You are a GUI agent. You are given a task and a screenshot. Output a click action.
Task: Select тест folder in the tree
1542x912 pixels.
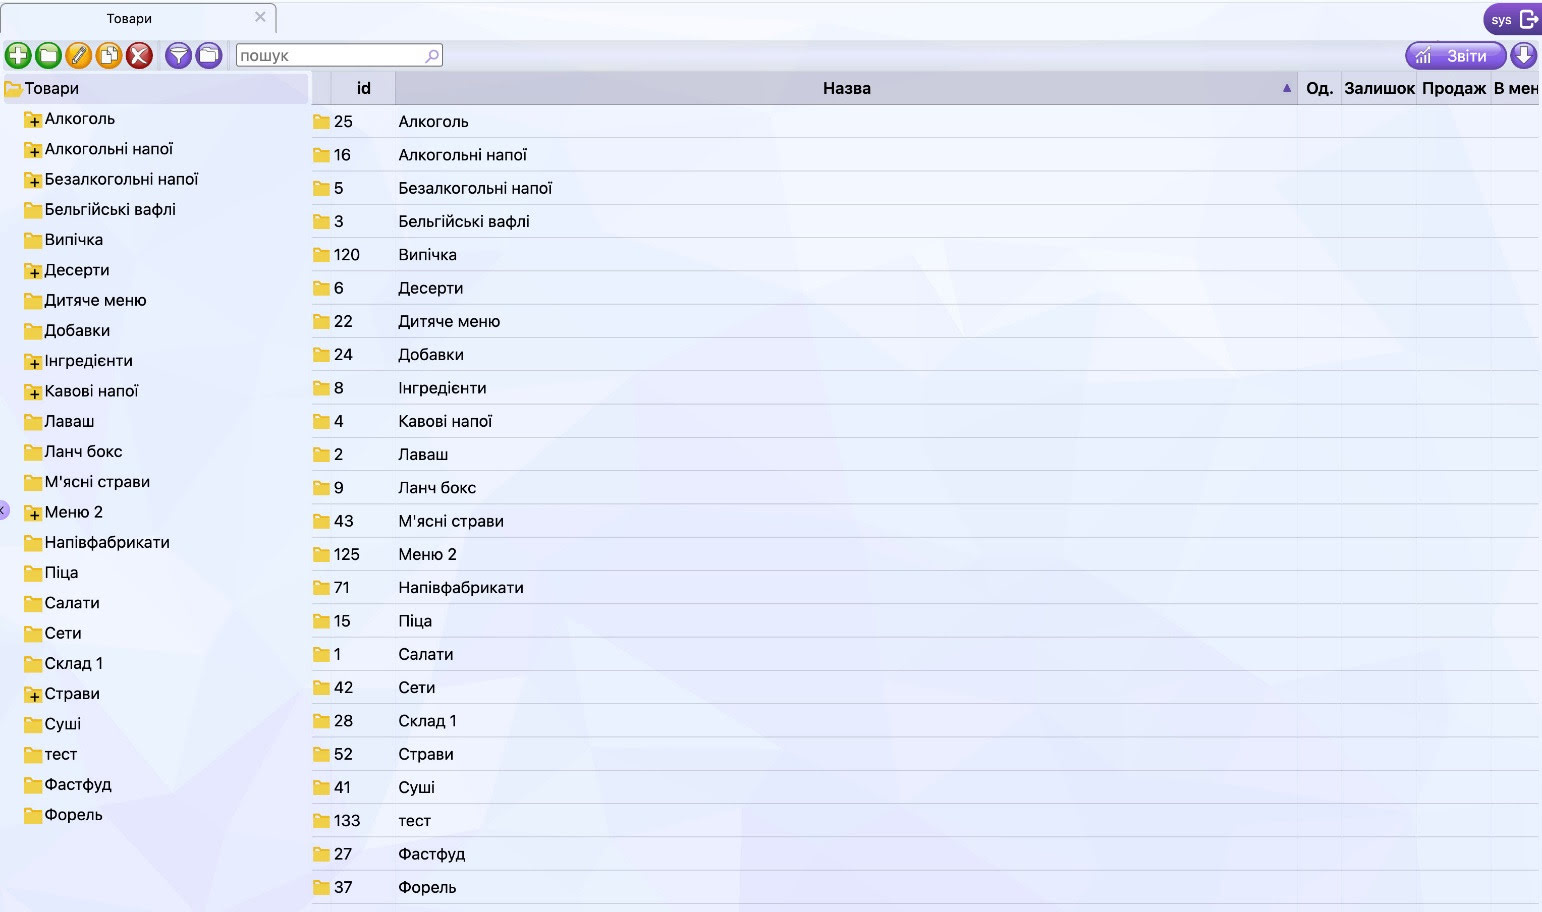point(60,754)
